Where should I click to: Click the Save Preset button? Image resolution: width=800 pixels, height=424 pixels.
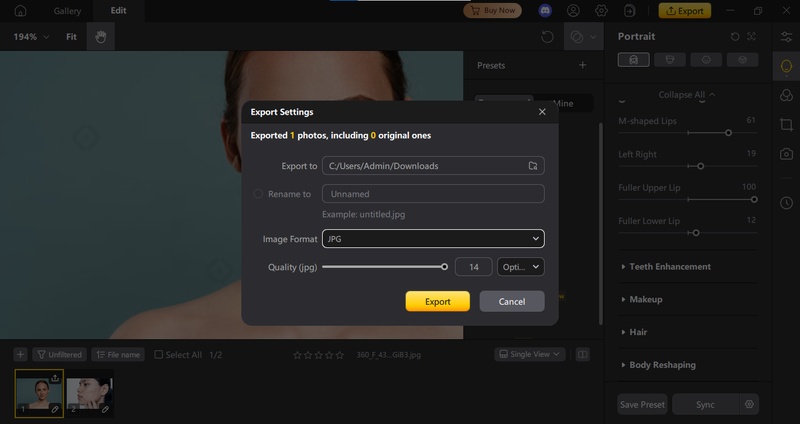(642, 404)
